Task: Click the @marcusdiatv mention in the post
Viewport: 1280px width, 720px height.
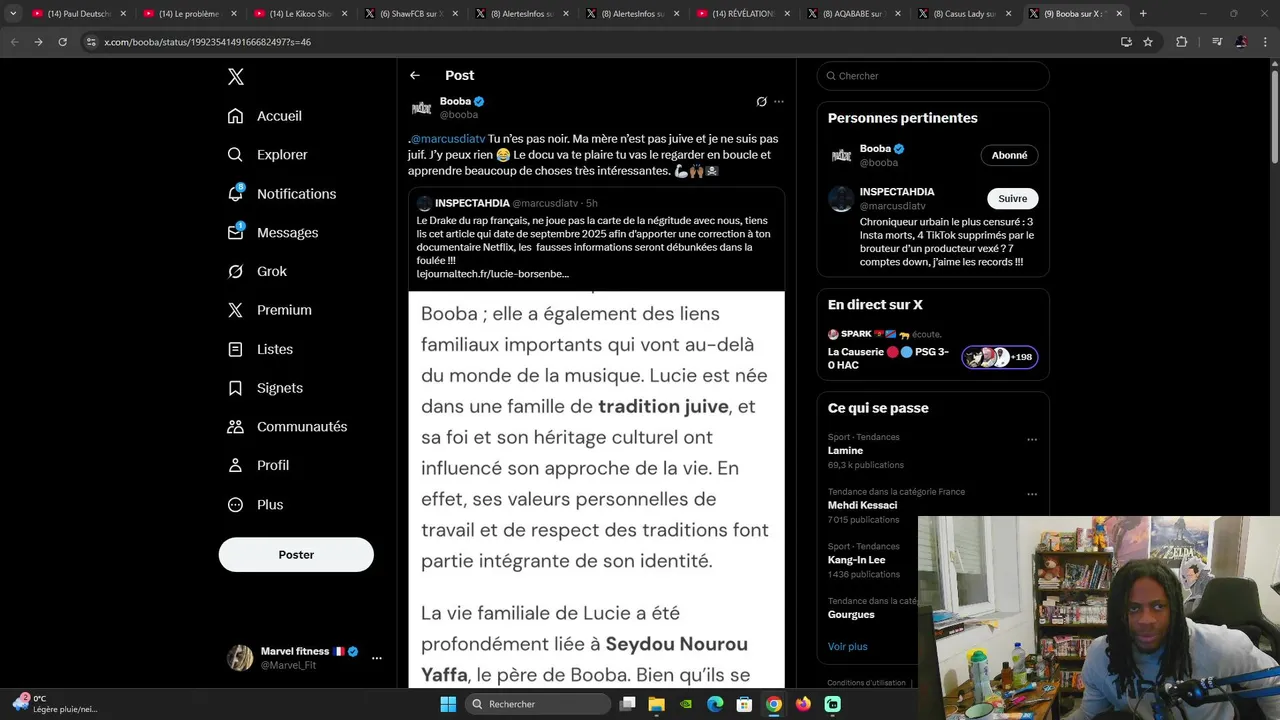Action: pos(448,139)
